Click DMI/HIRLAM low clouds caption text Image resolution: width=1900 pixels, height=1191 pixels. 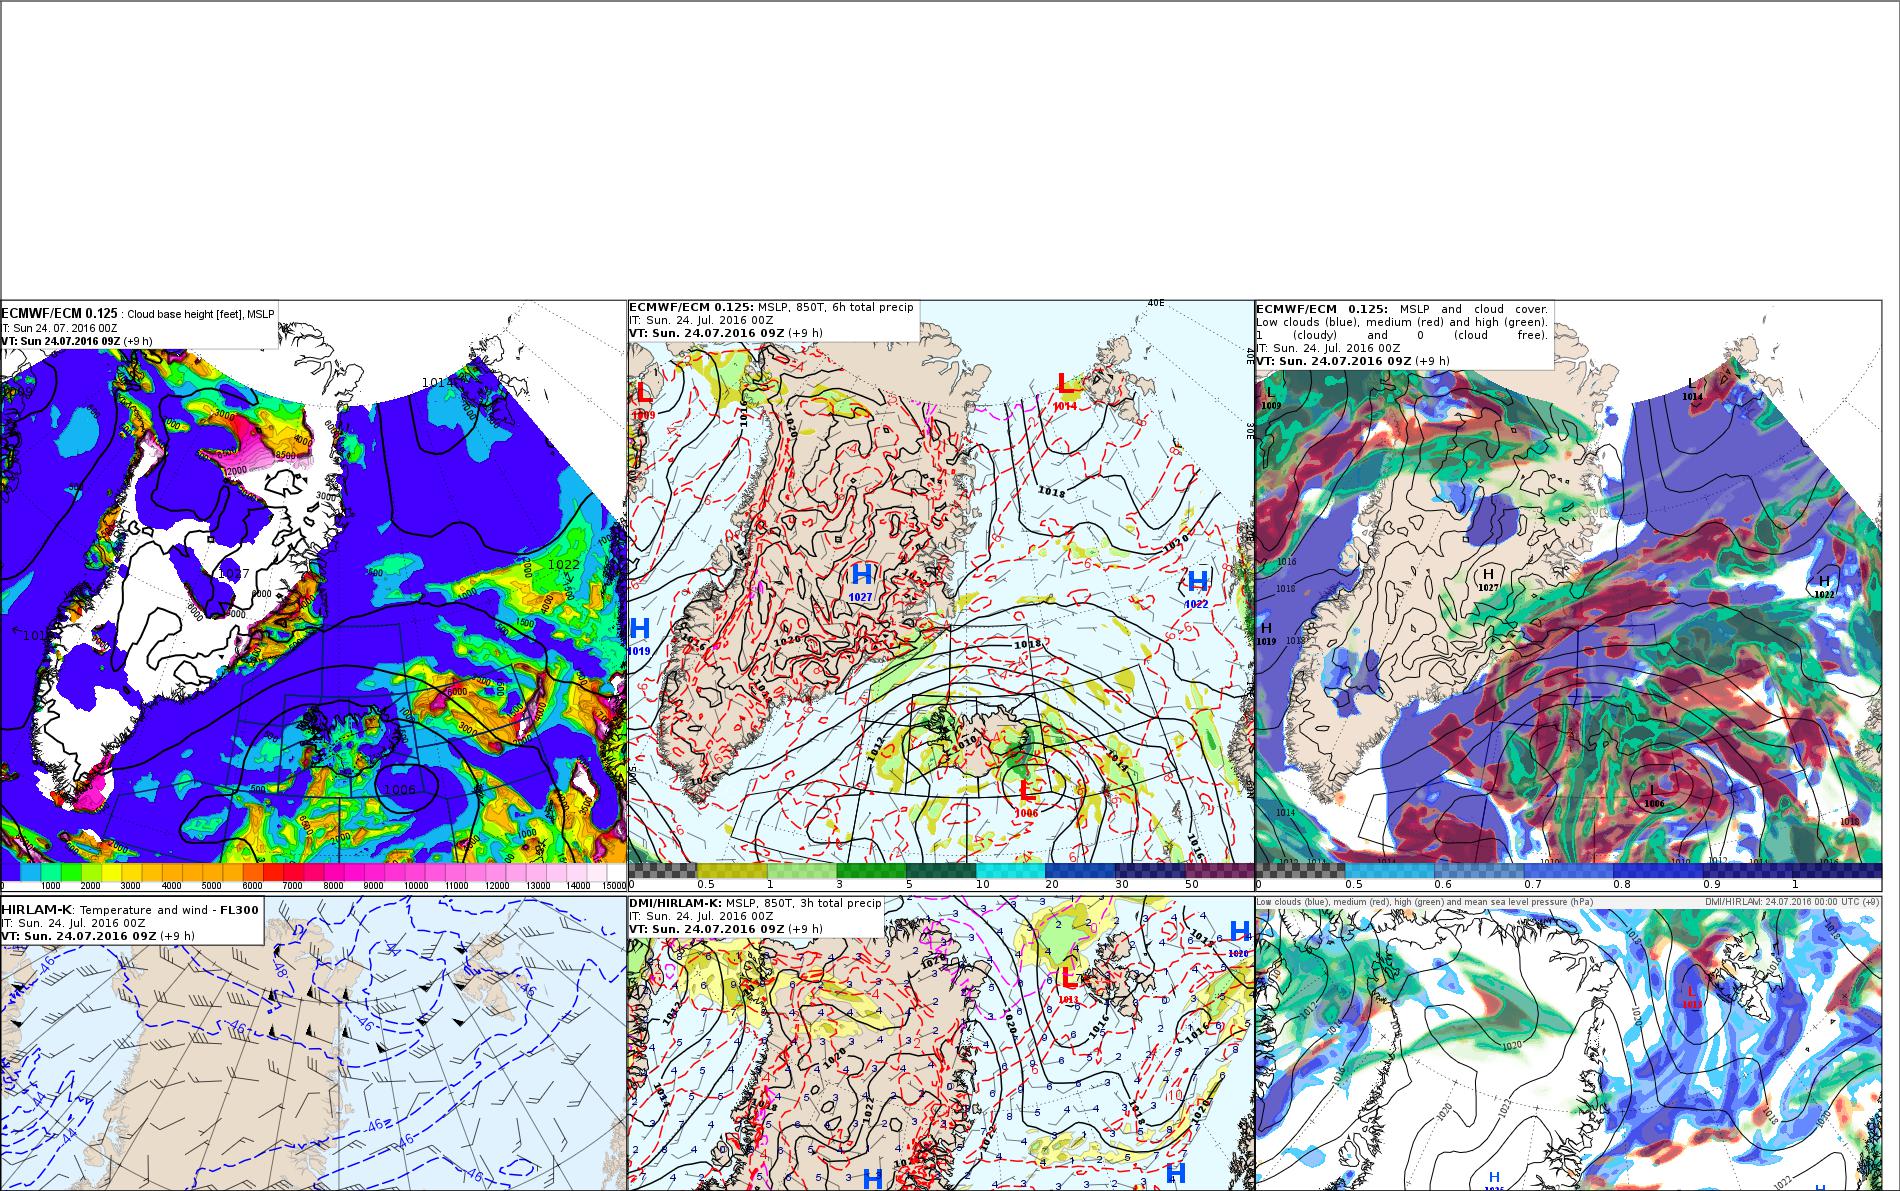[x=1425, y=902]
